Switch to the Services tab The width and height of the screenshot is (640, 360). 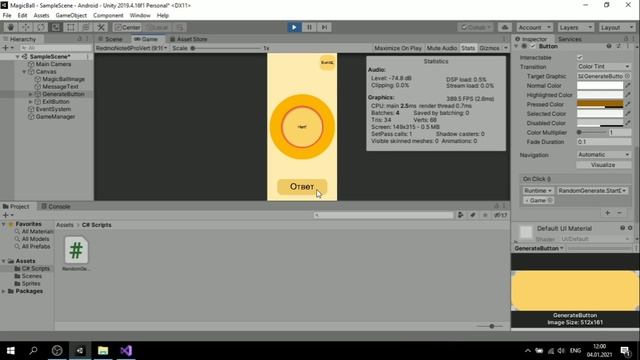570,39
